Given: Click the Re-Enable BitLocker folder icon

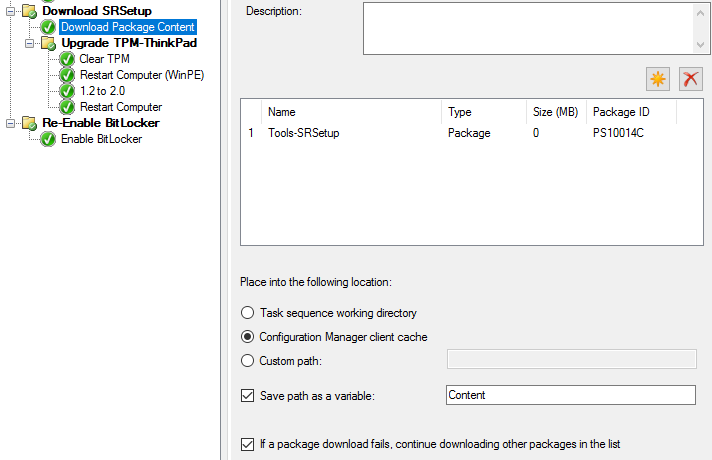Looking at the screenshot, I should pyautogui.click(x=29, y=123).
